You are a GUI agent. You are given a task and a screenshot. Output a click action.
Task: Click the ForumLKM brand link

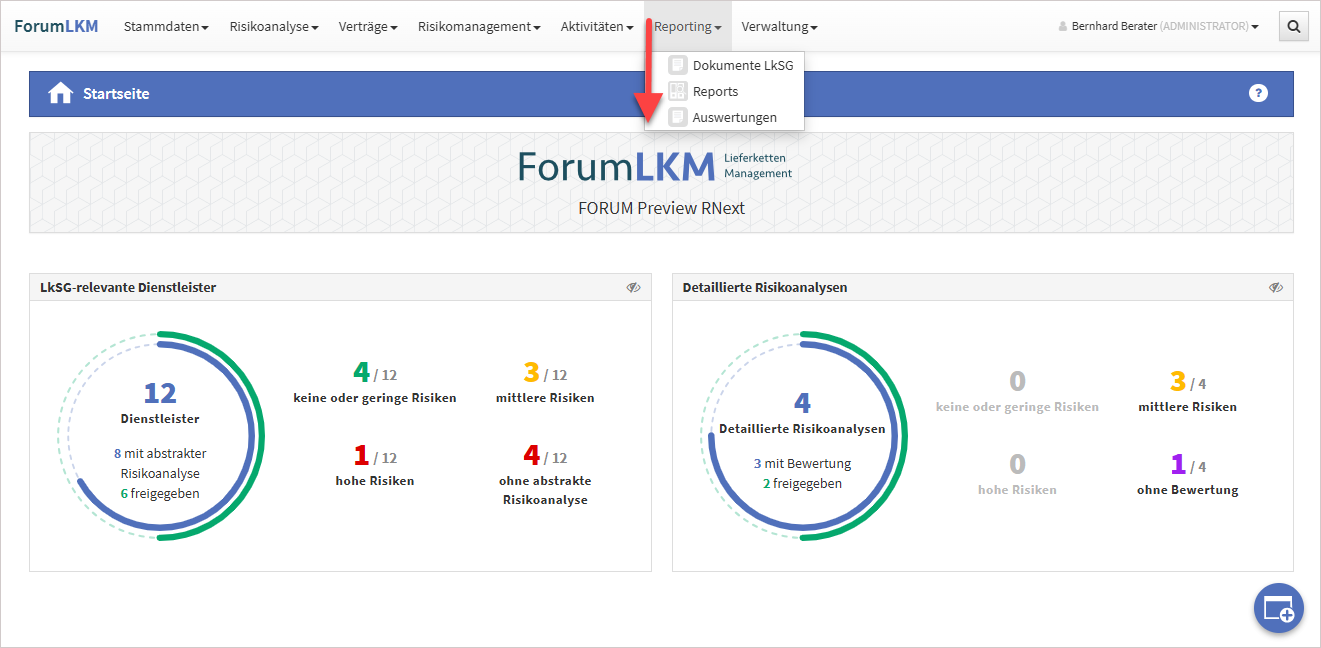[56, 26]
